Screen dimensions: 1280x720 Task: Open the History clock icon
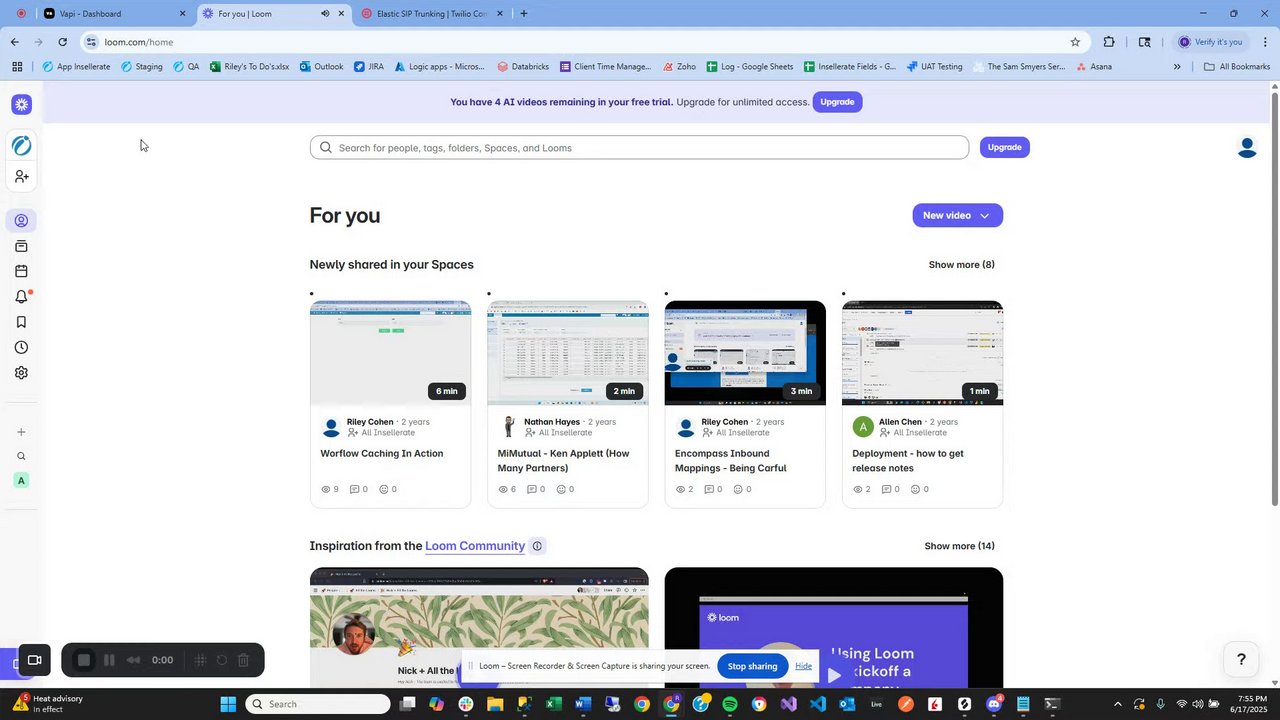[21, 347]
